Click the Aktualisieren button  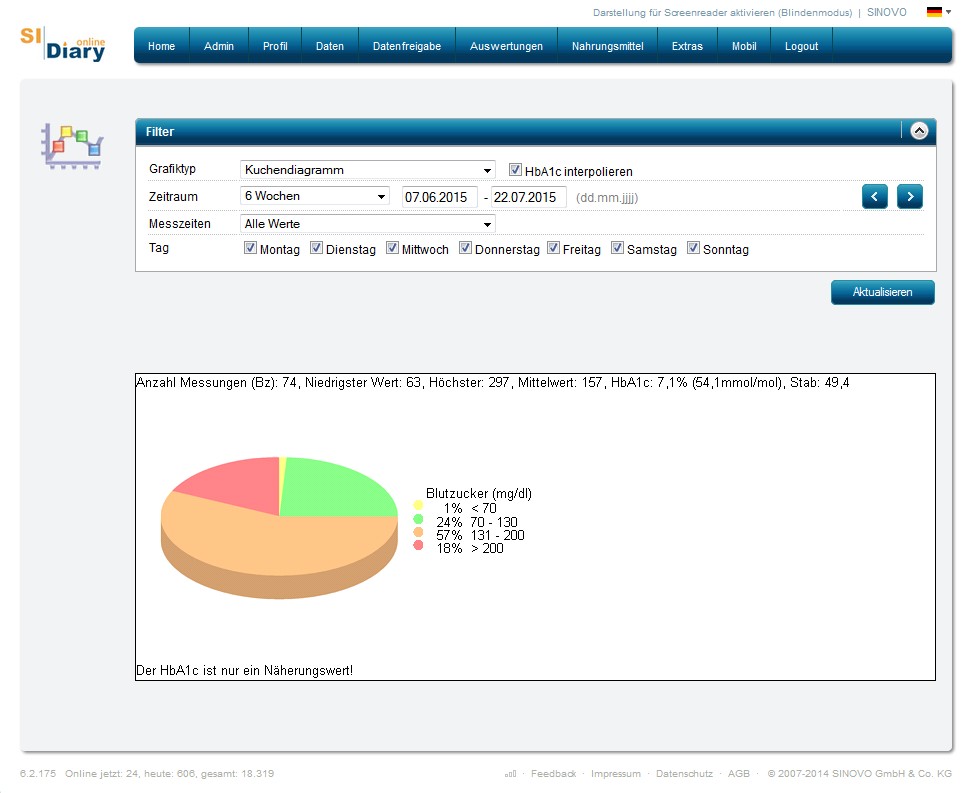pyautogui.click(x=882, y=292)
